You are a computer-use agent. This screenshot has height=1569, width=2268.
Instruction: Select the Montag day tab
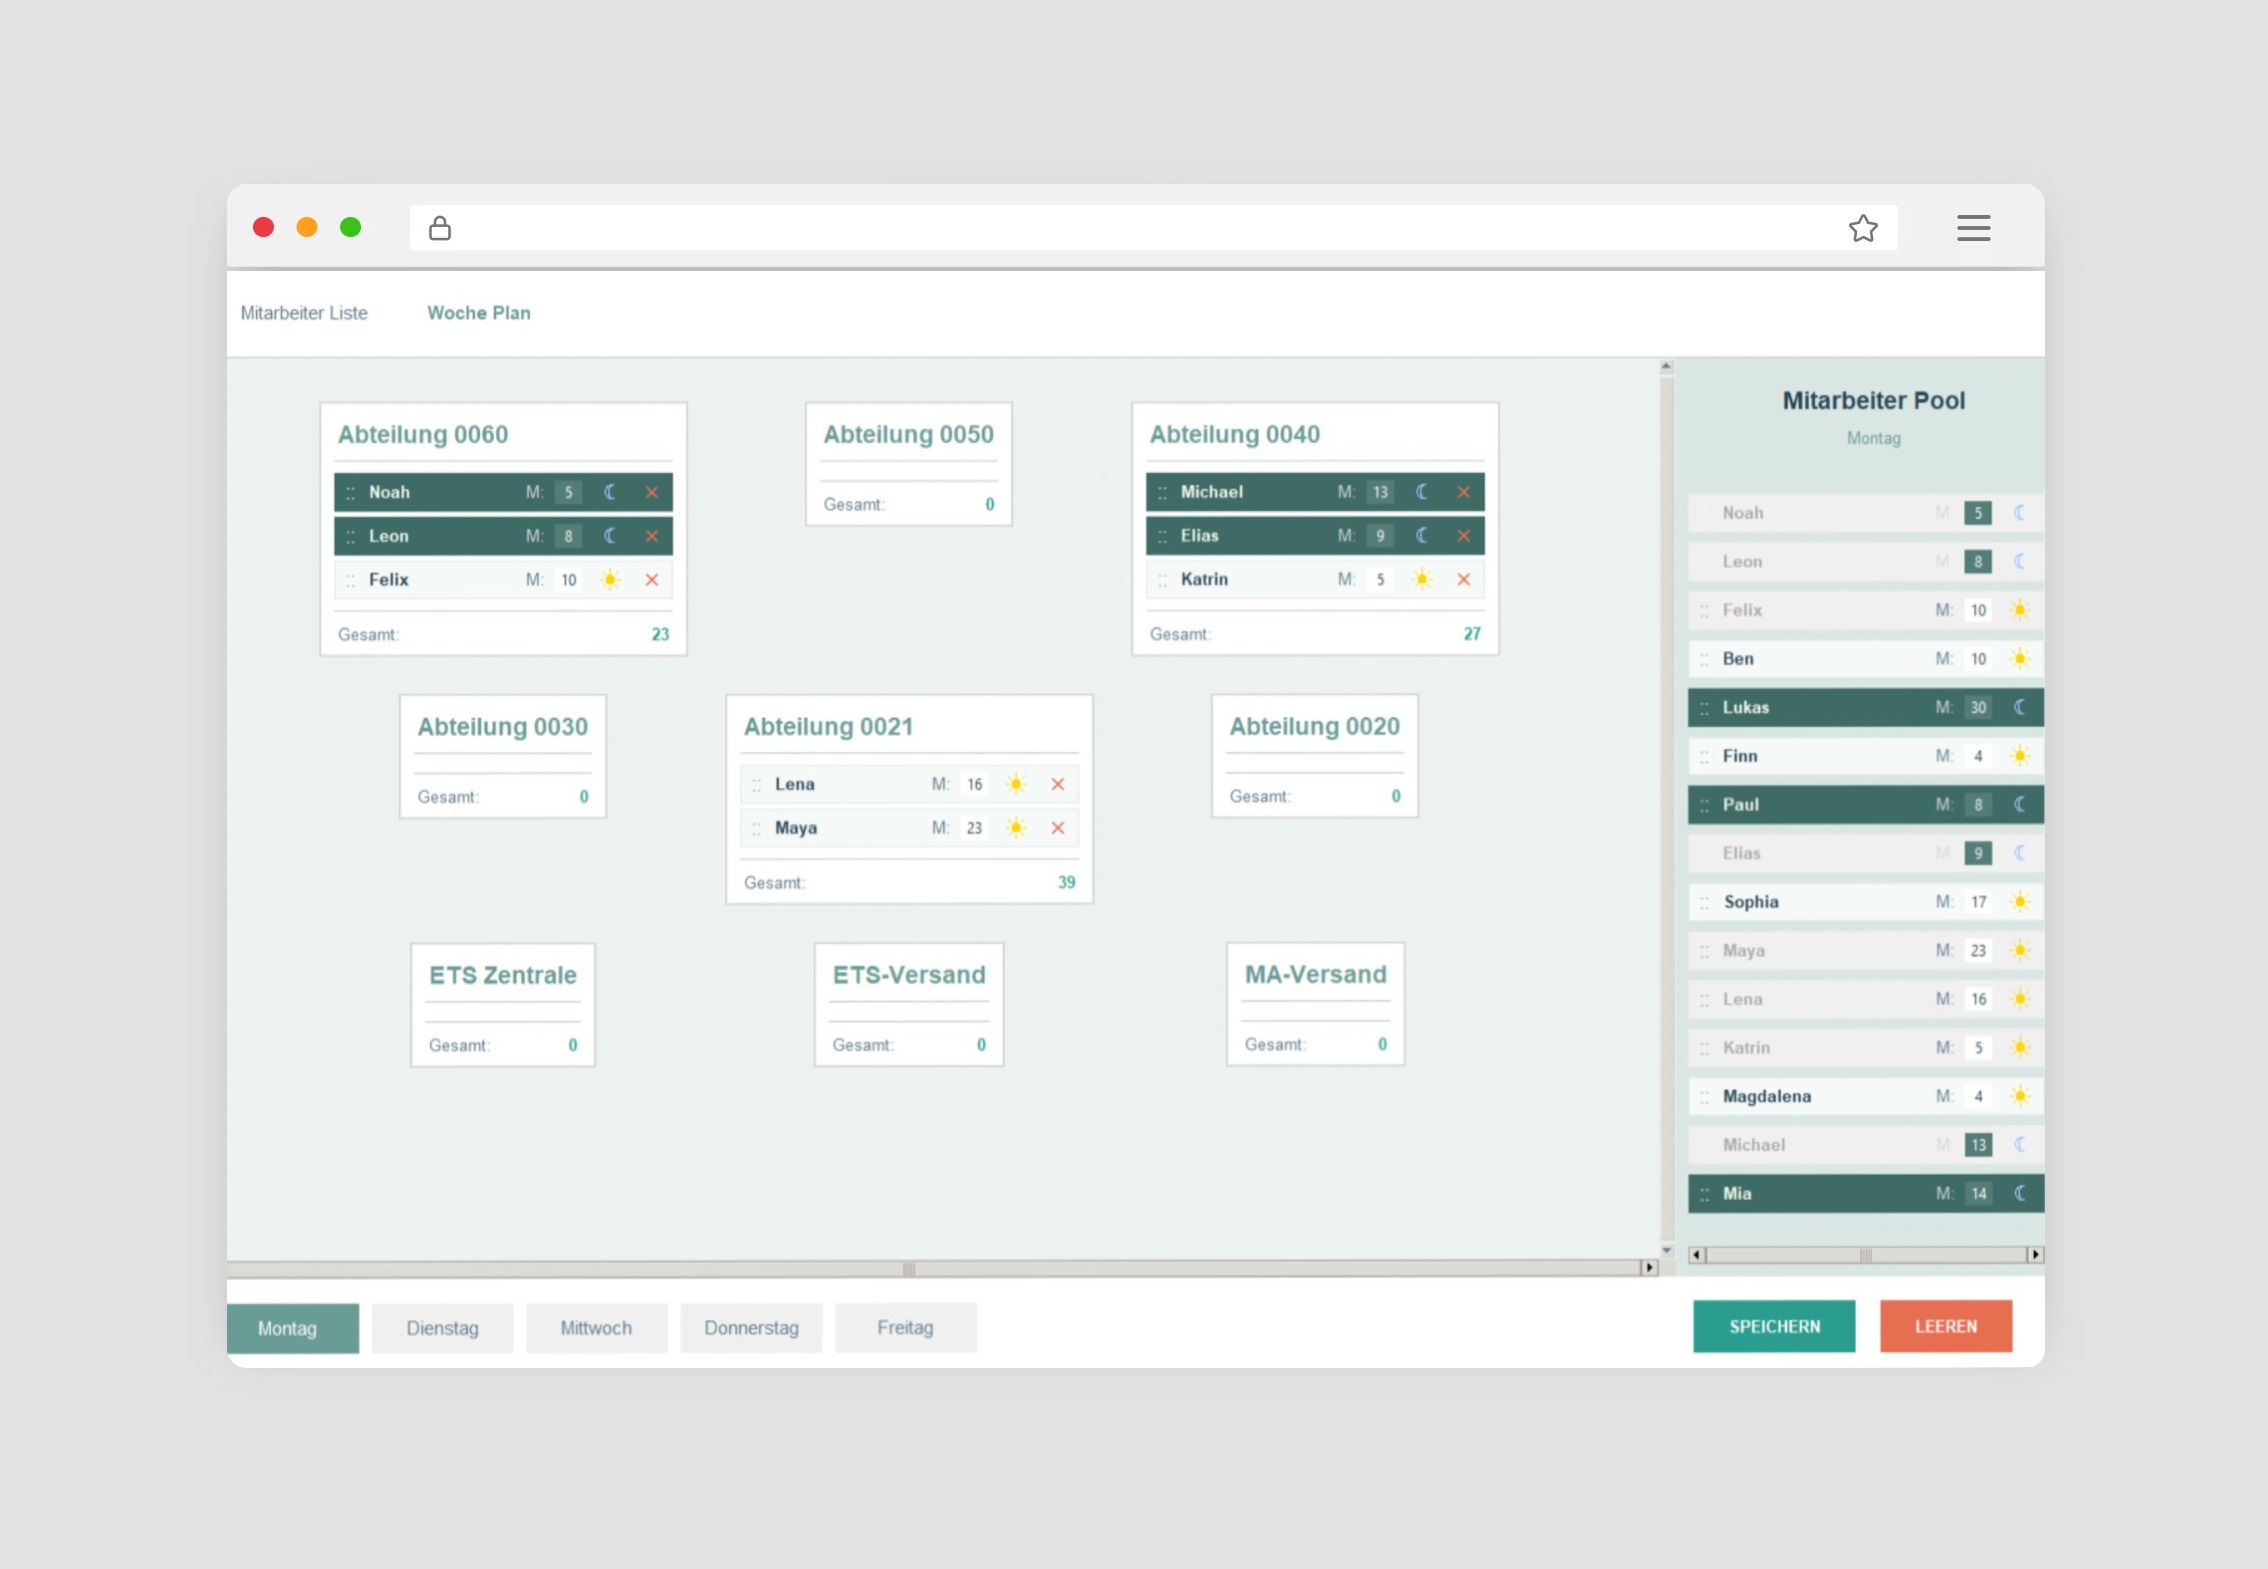[x=292, y=1328]
